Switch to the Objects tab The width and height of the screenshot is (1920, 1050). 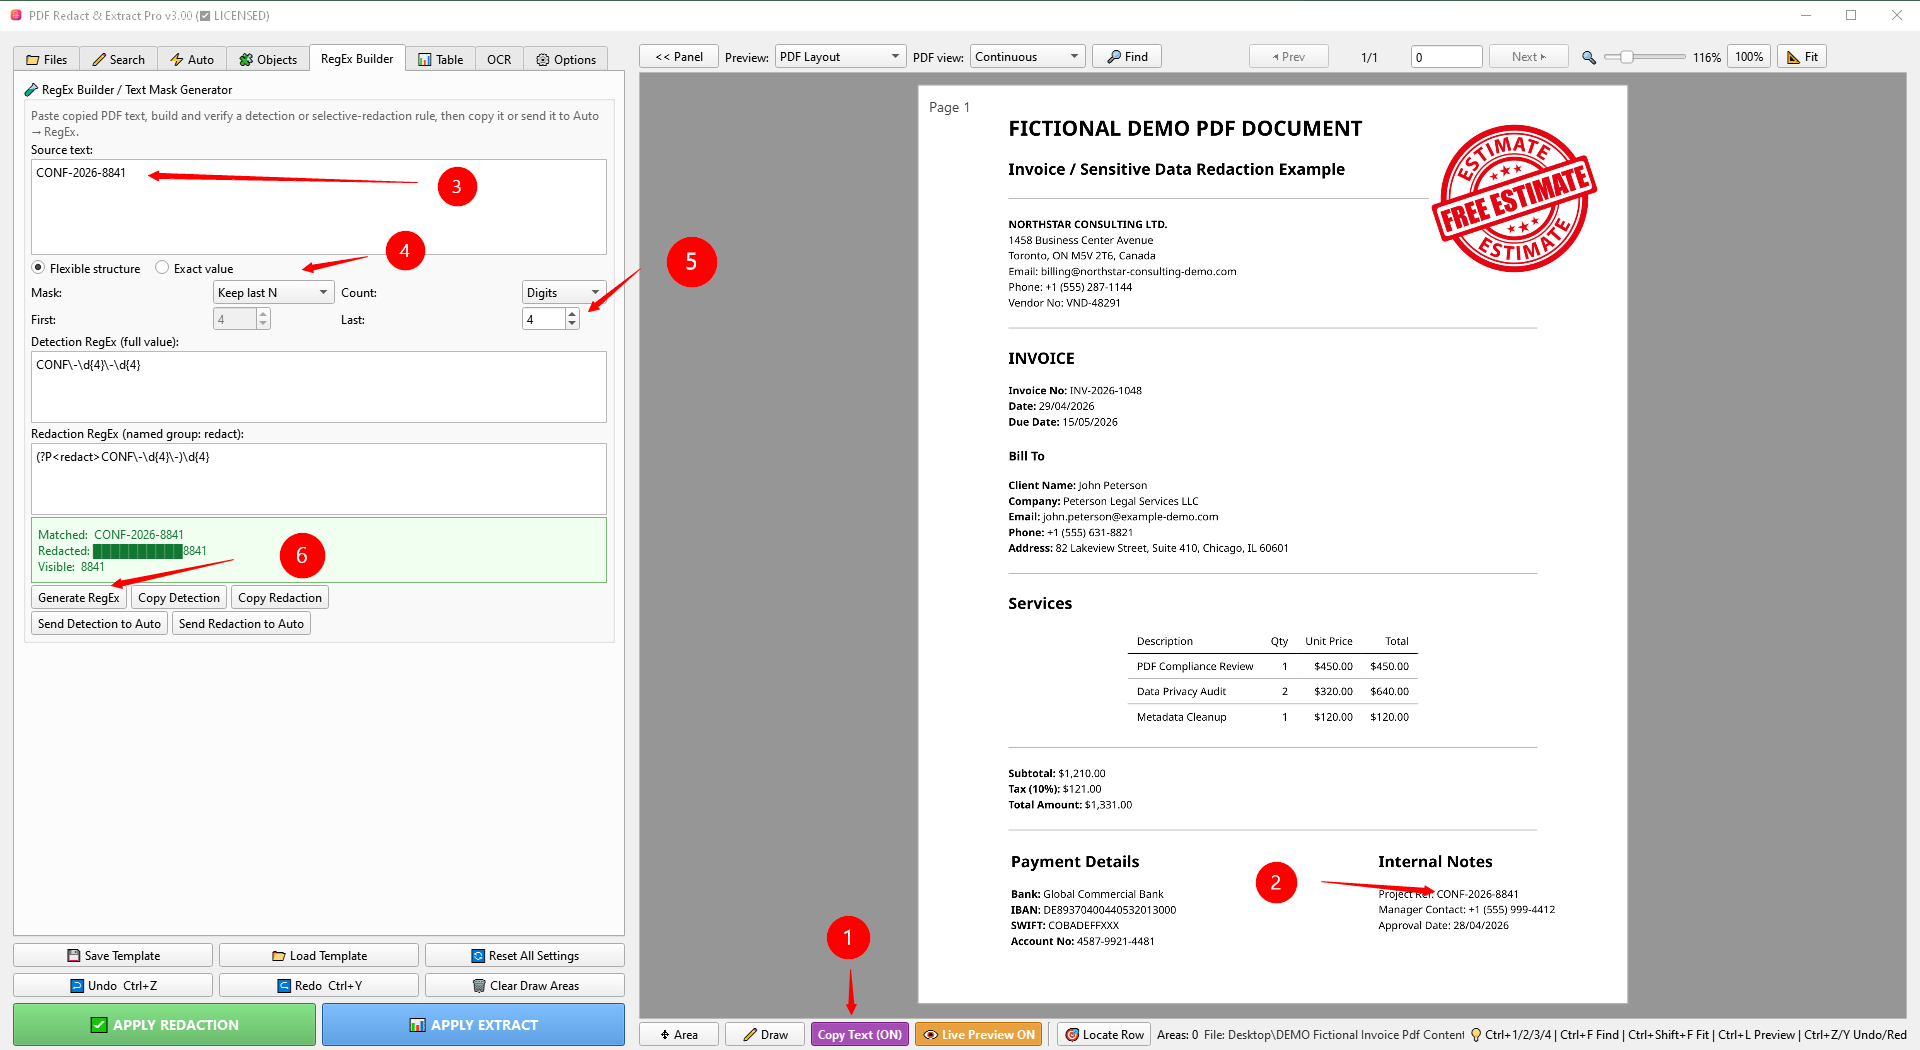[268, 59]
